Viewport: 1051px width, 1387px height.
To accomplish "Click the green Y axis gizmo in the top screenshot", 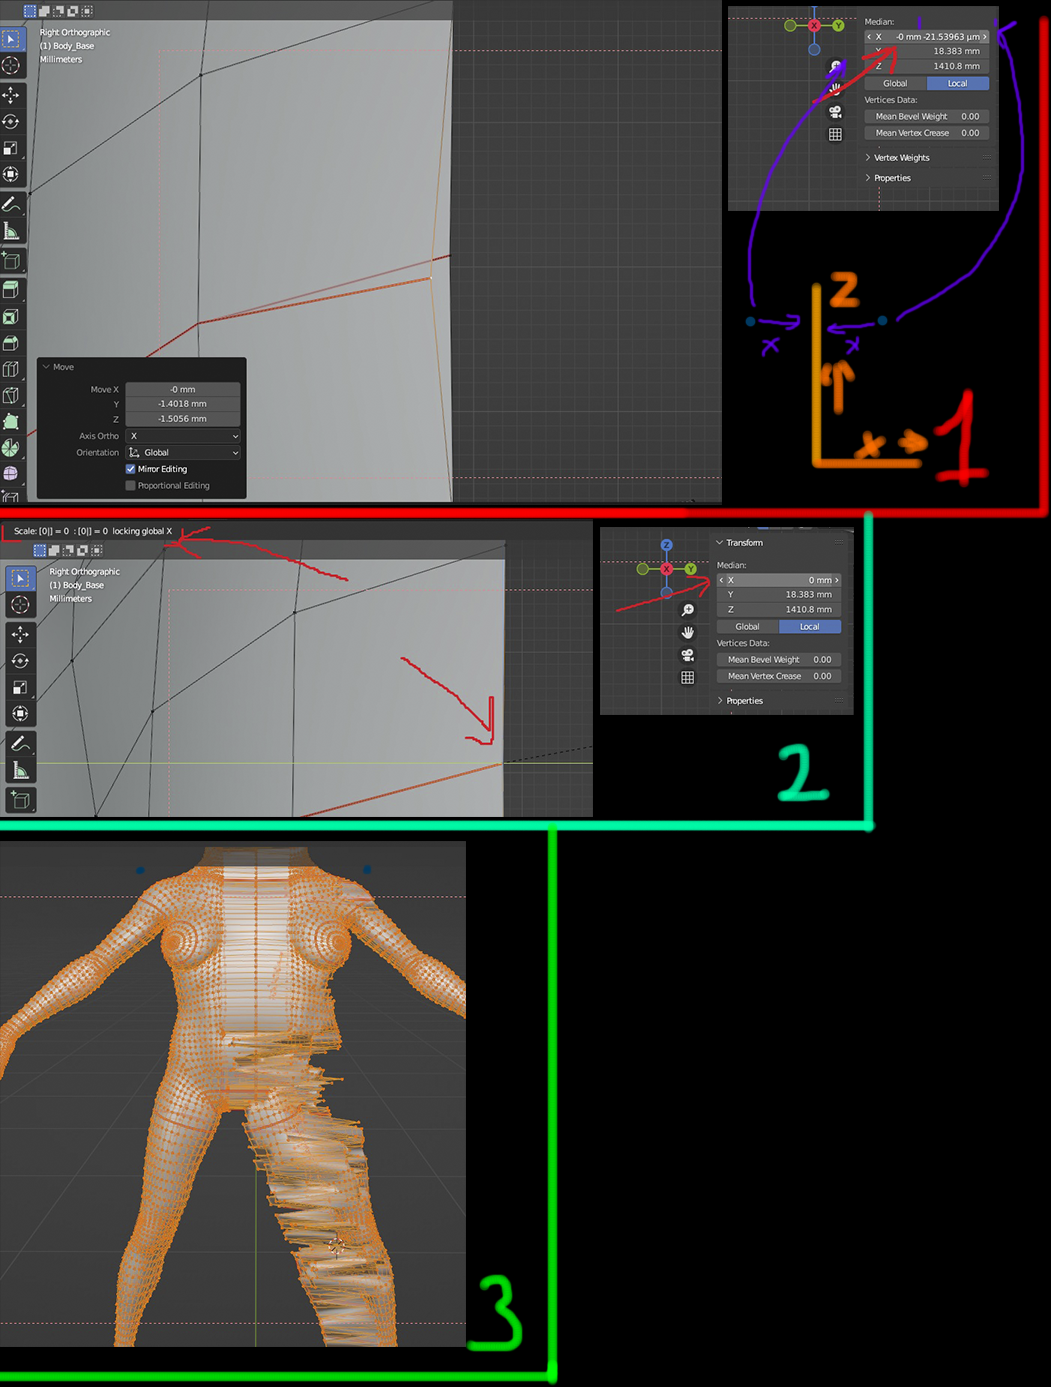I will point(839,26).
